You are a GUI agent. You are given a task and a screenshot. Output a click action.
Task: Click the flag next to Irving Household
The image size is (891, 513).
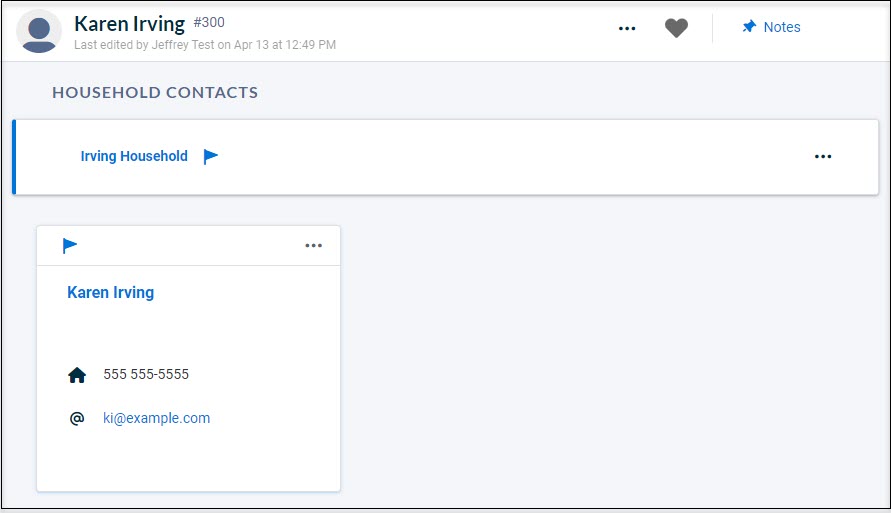pos(211,156)
